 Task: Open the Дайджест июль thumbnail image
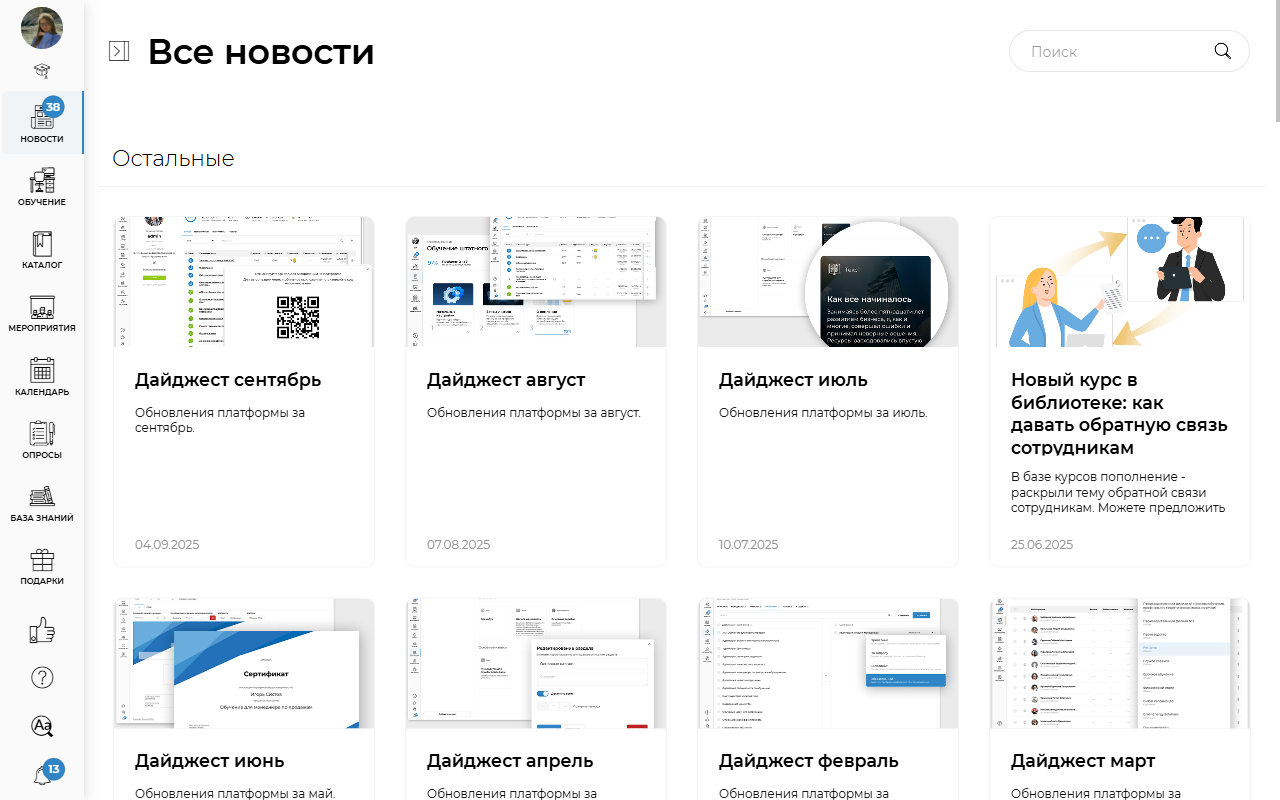828,282
